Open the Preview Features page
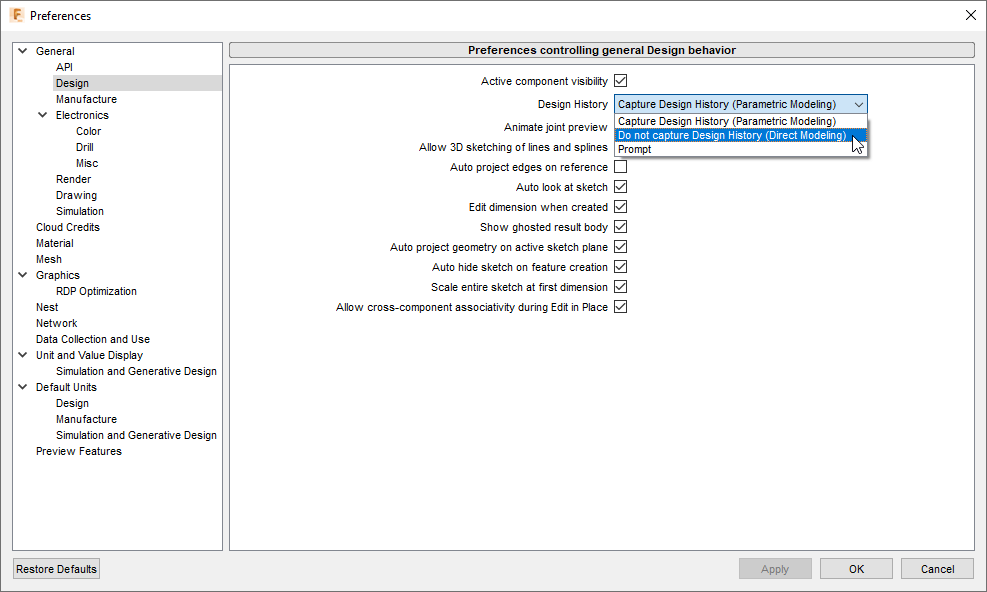The height and width of the screenshot is (592, 987). tap(78, 451)
